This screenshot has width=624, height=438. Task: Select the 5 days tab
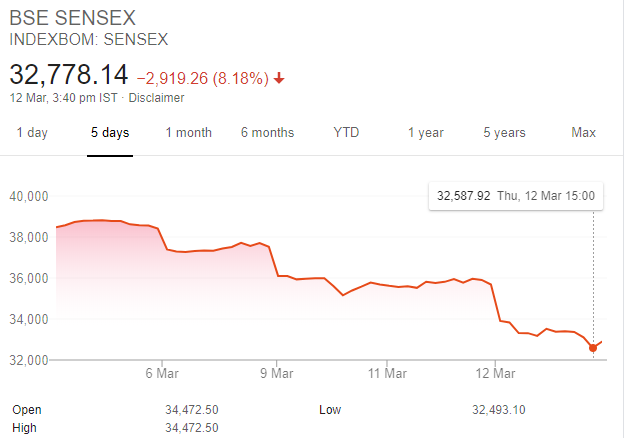tap(109, 133)
